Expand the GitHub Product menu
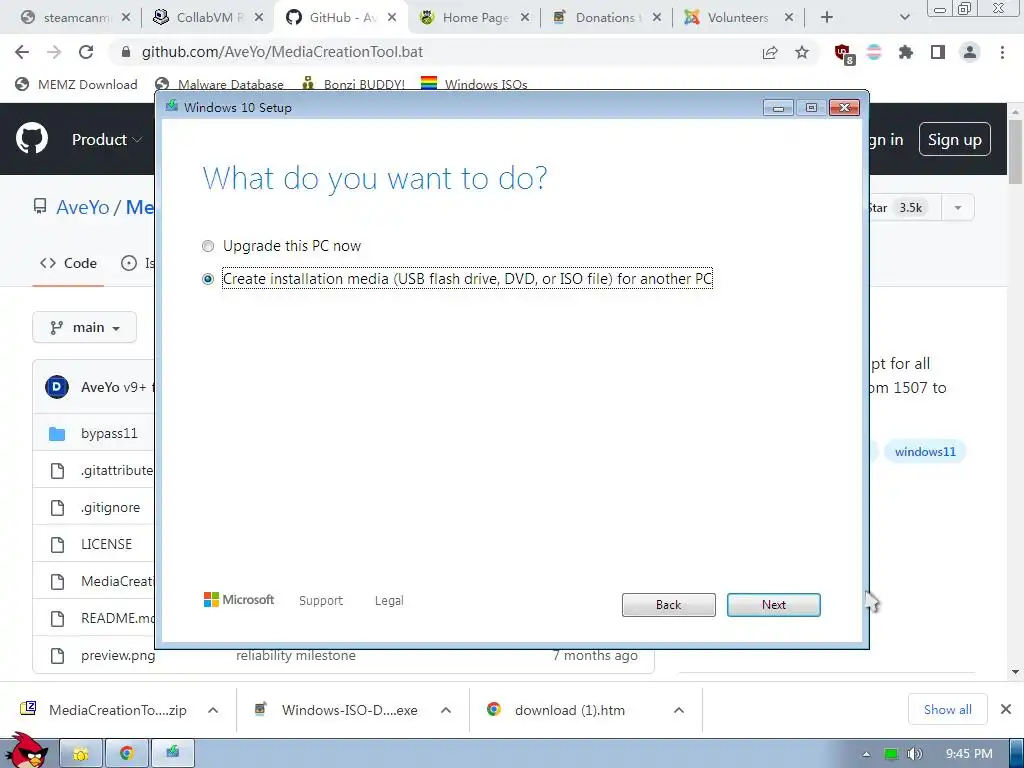This screenshot has height=768, width=1024. pos(107,140)
